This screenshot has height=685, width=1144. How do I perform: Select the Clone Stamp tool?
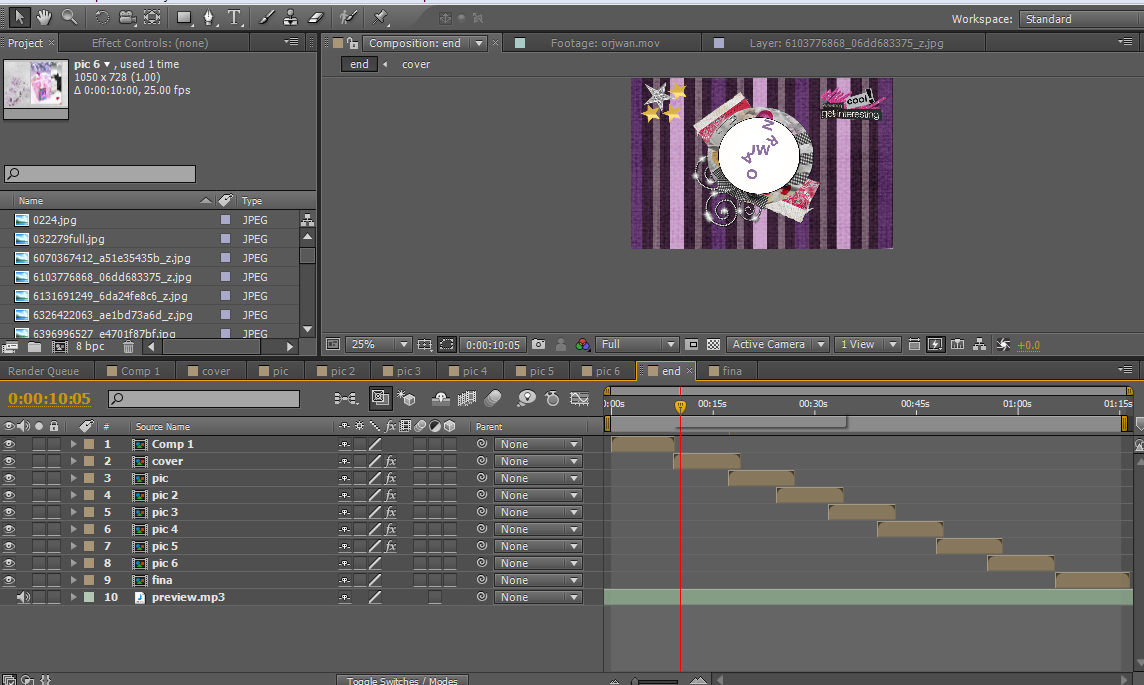click(x=290, y=18)
